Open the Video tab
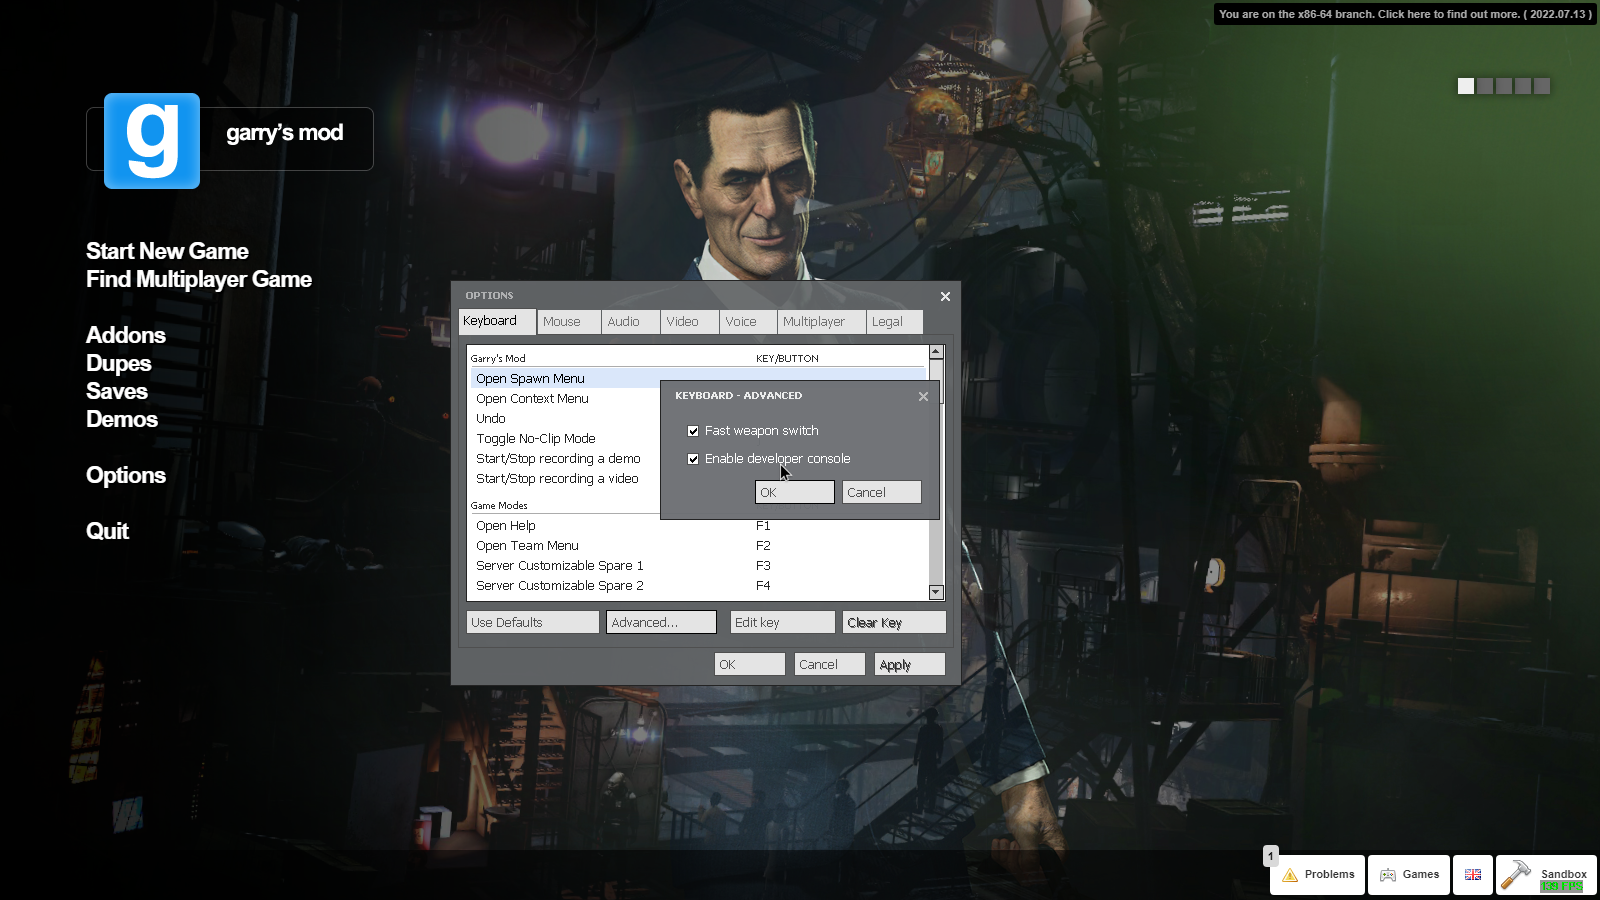The width and height of the screenshot is (1600, 900). [690, 322]
